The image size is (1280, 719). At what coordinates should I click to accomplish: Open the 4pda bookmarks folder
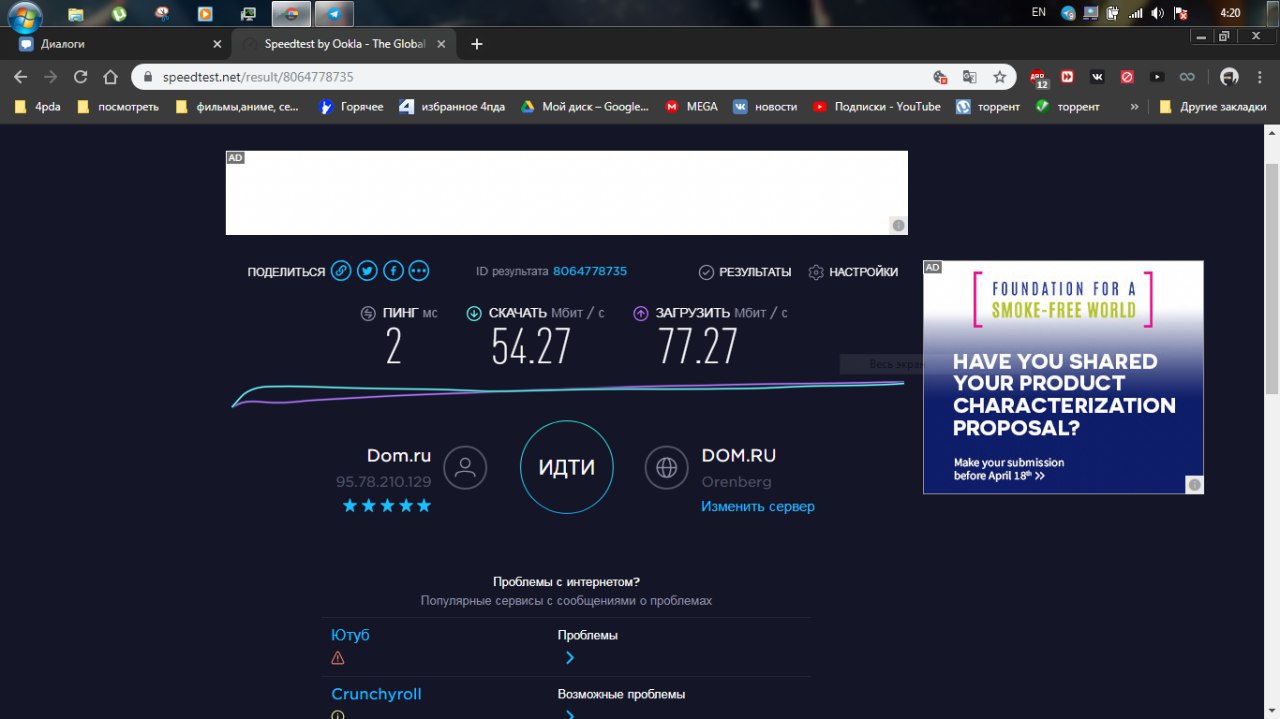pyautogui.click(x=38, y=106)
